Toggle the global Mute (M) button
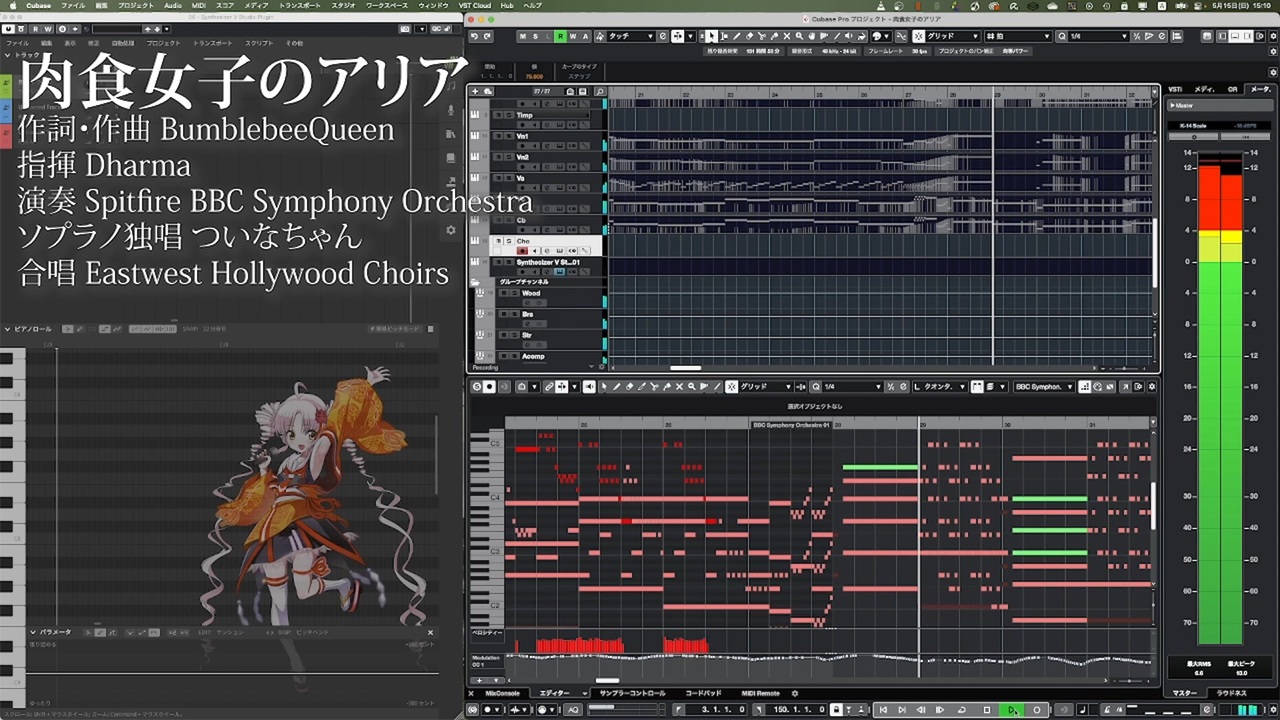 tap(523, 36)
